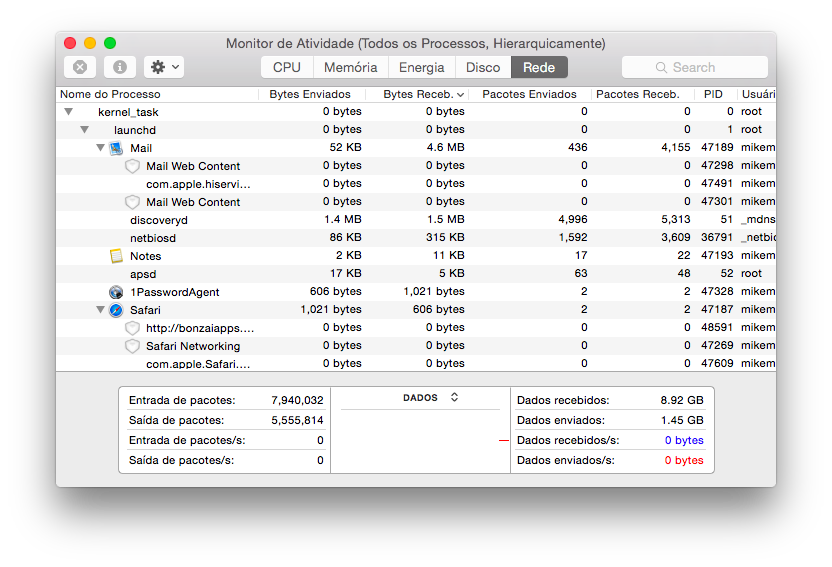Click the yellow minimize window button
832x567 pixels.
pos(90,43)
